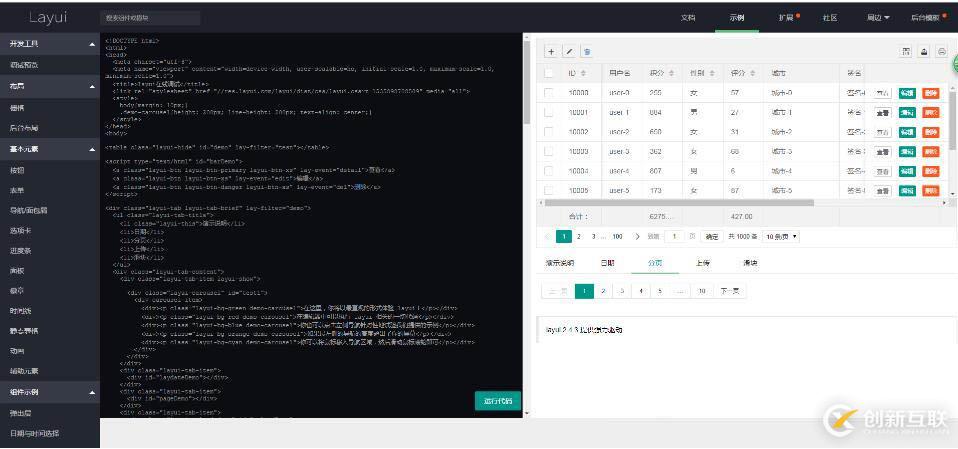Sort by the 评分 column arrows
958x449 pixels.
[752, 73]
